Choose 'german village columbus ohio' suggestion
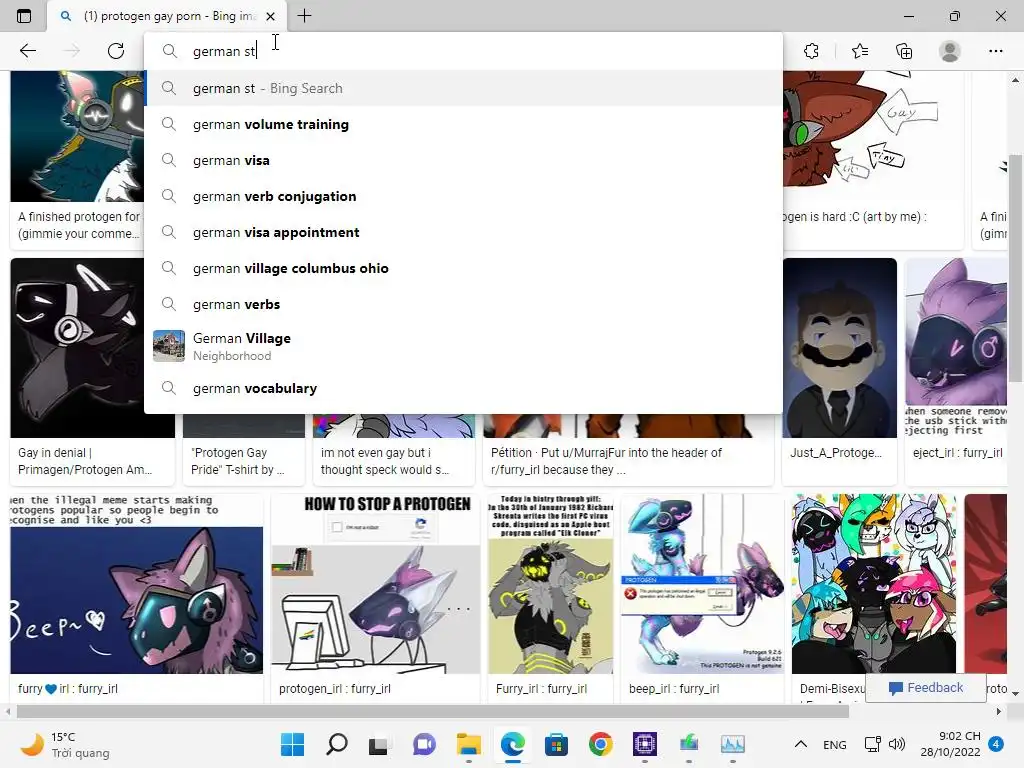The width and height of the screenshot is (1024, 768). (x=464, y=268)
